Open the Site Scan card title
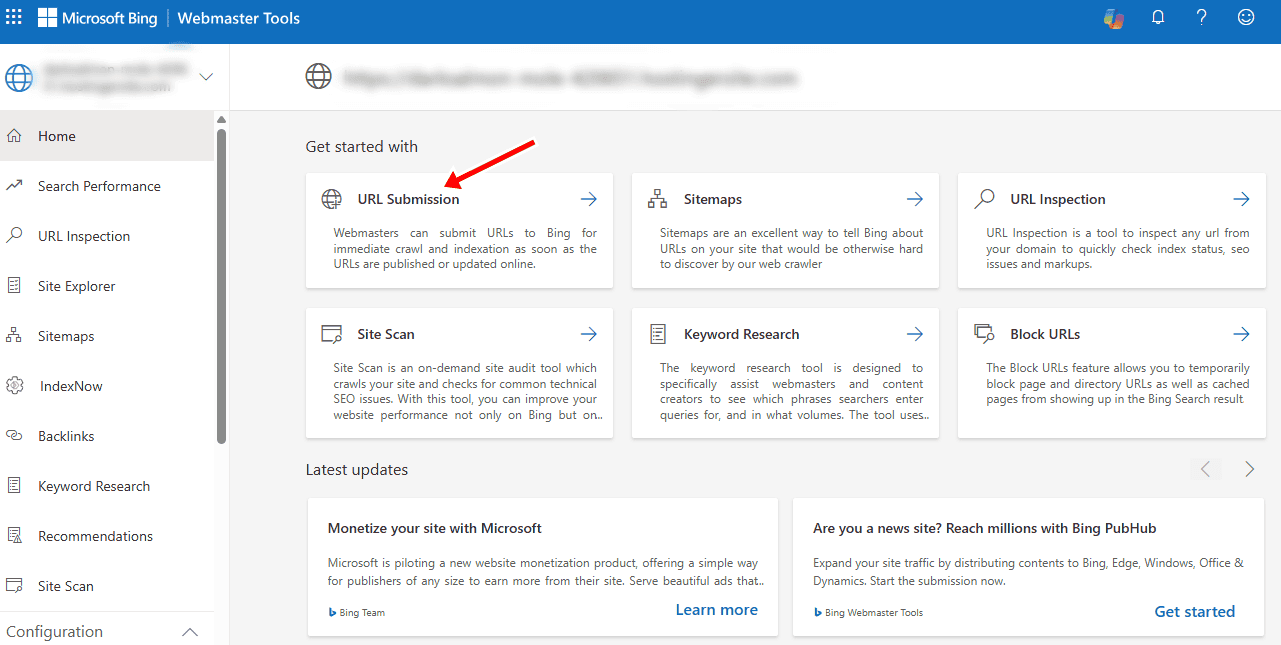 (x=386, y=334)
